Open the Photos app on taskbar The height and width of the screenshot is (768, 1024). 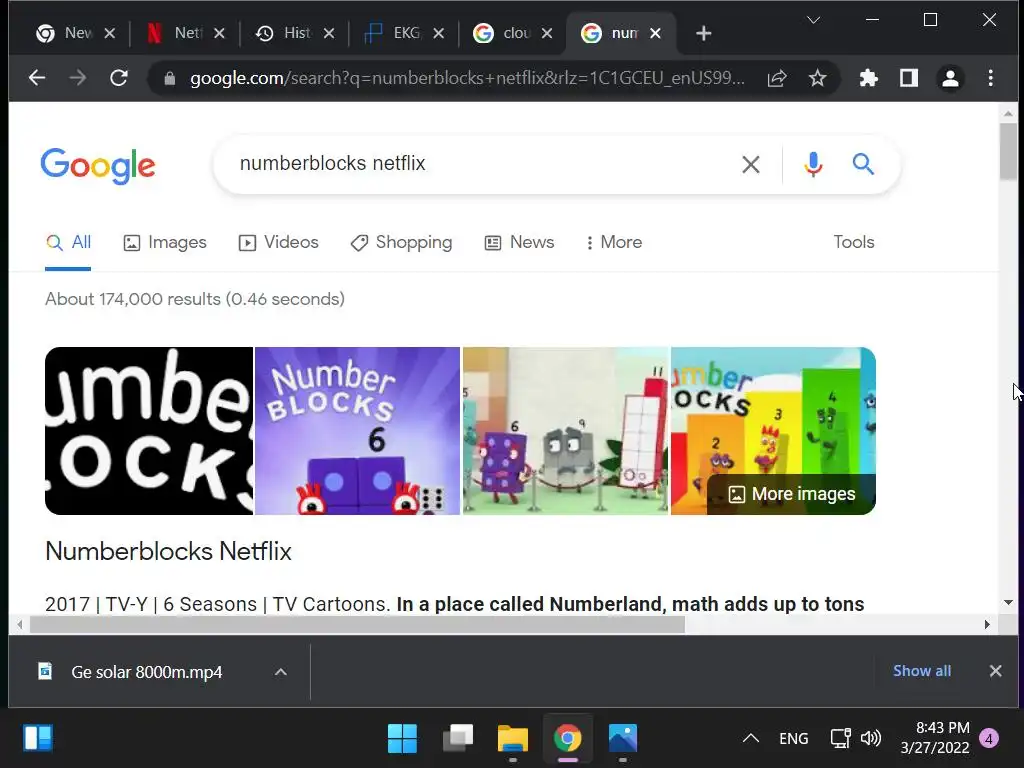pos(622,739)
